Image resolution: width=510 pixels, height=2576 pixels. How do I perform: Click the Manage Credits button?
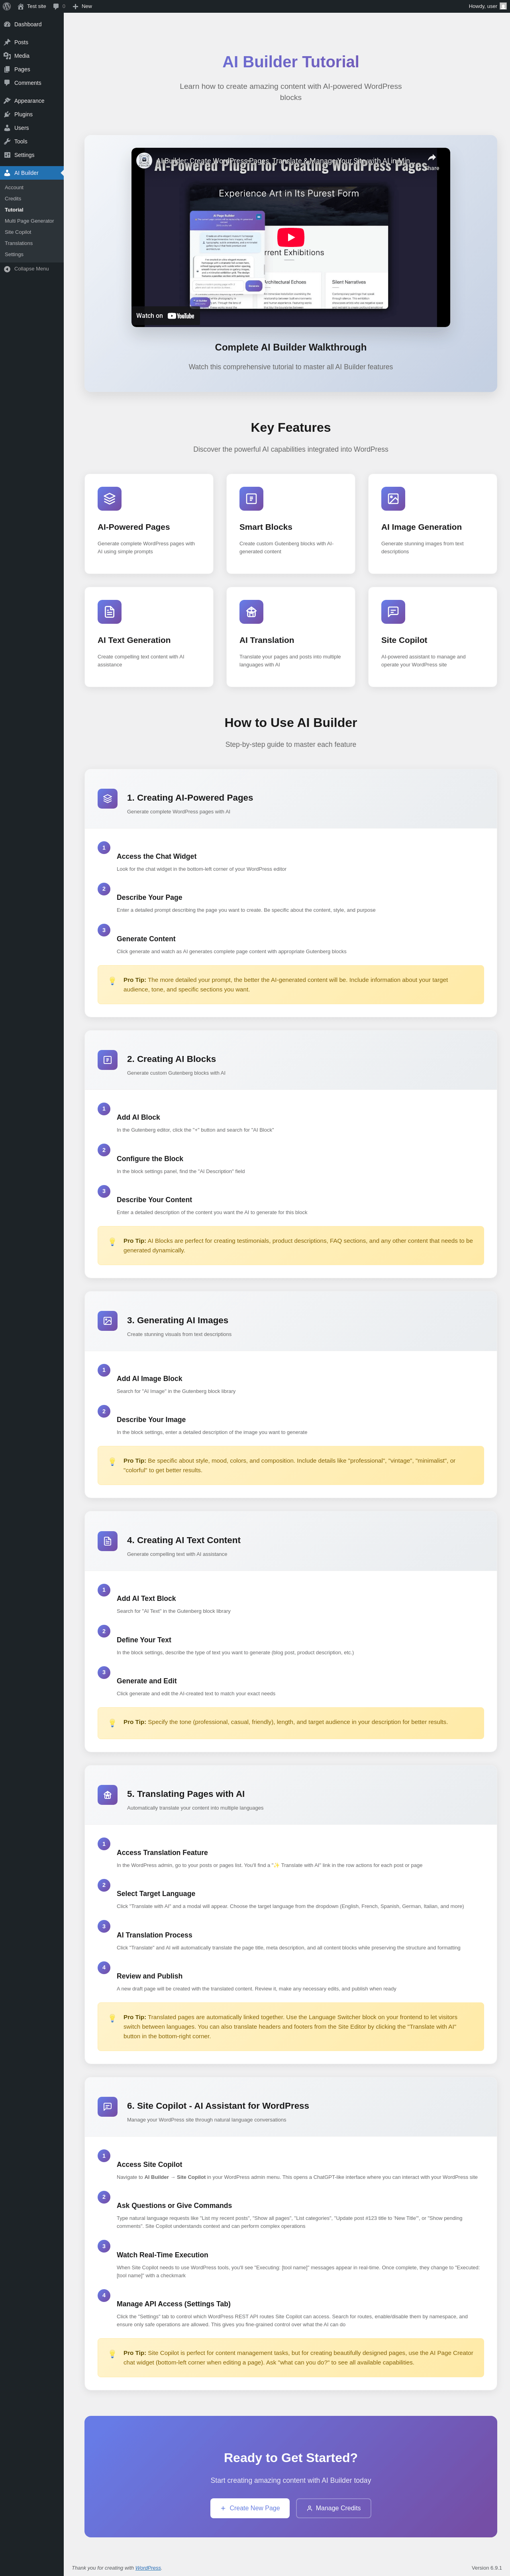click(333, 2507)
